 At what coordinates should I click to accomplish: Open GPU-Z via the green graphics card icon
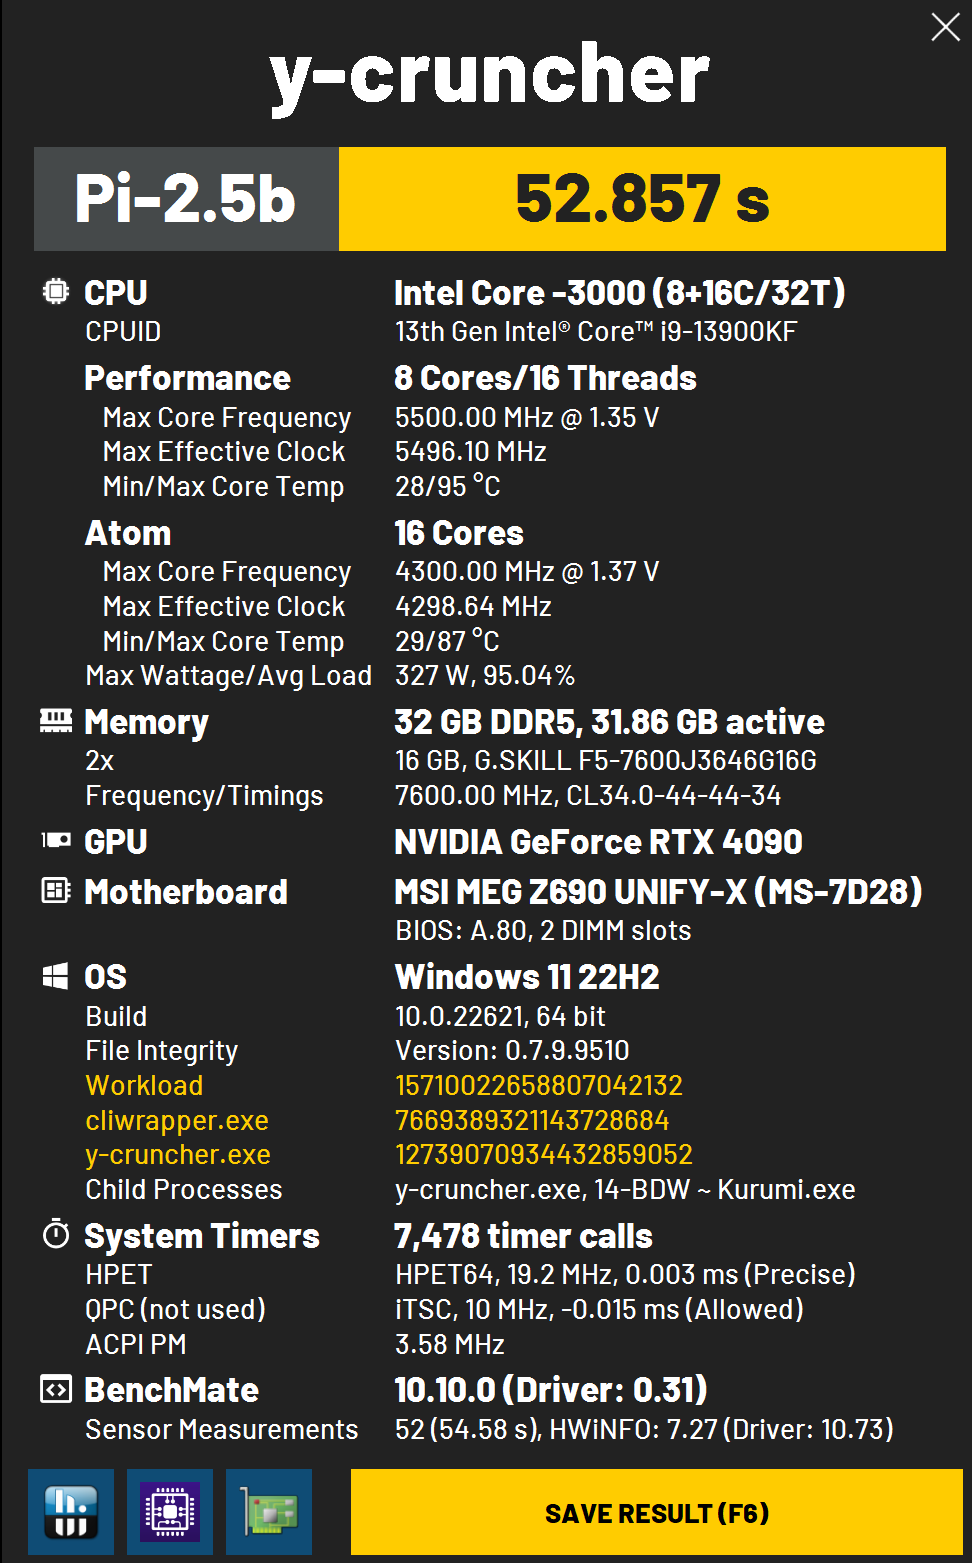pos(269,1511)
